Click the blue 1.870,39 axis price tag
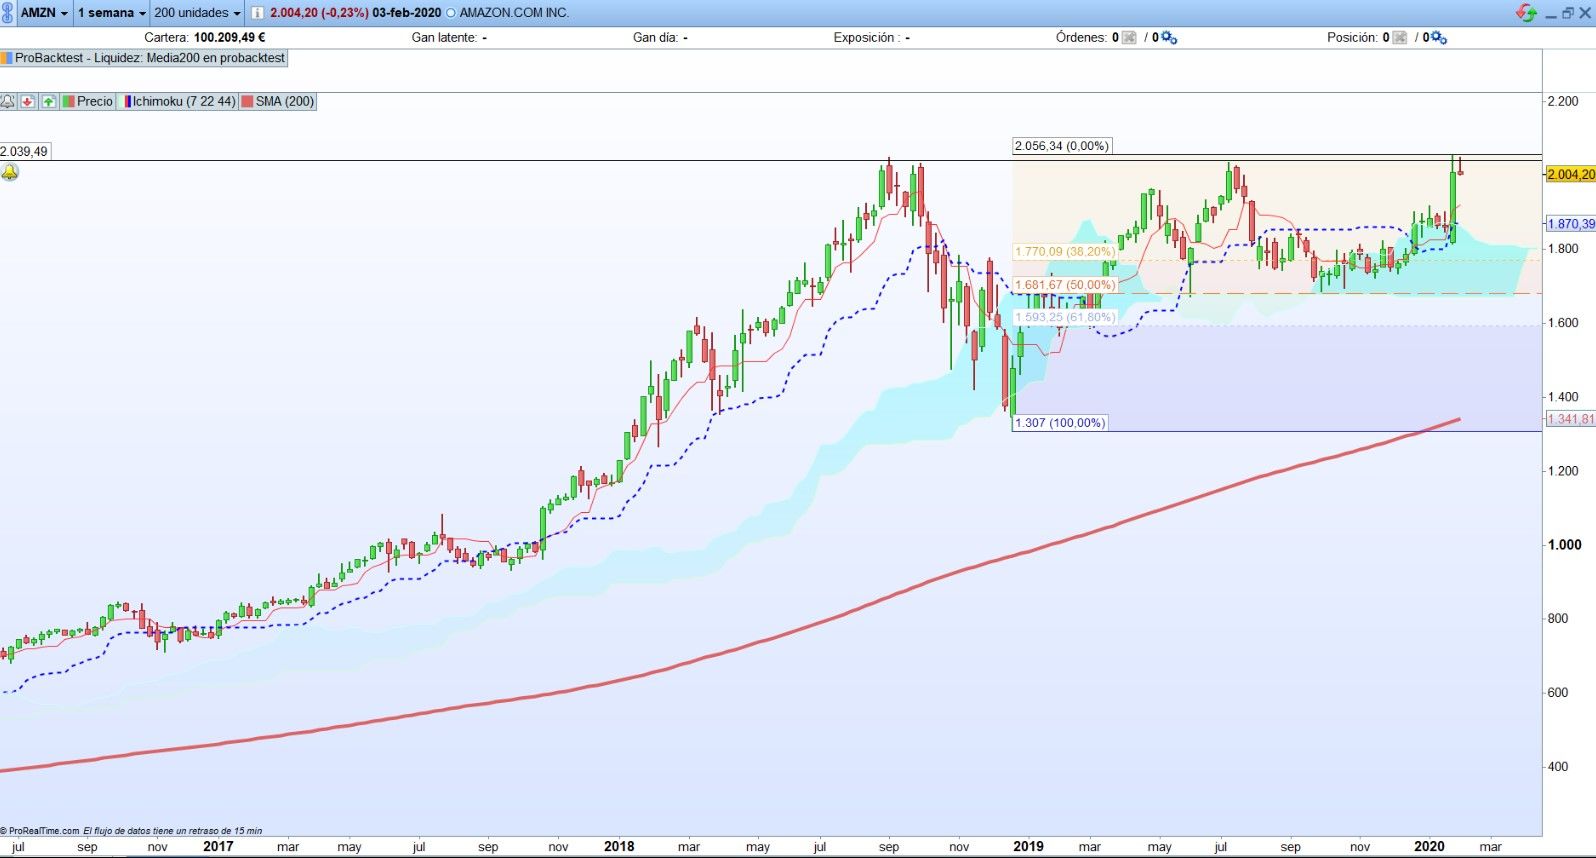Screen dimensions: 1596x858 [1570, 224]
